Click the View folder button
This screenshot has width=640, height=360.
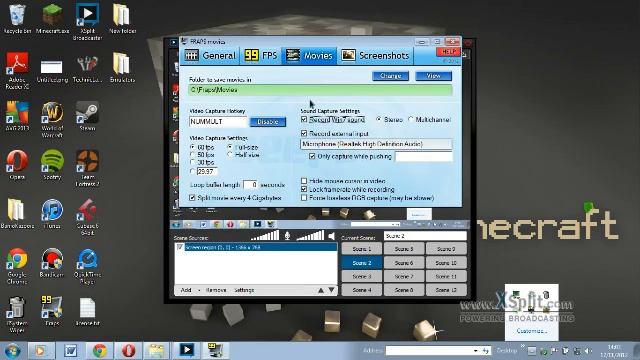(x=433, y=76)
